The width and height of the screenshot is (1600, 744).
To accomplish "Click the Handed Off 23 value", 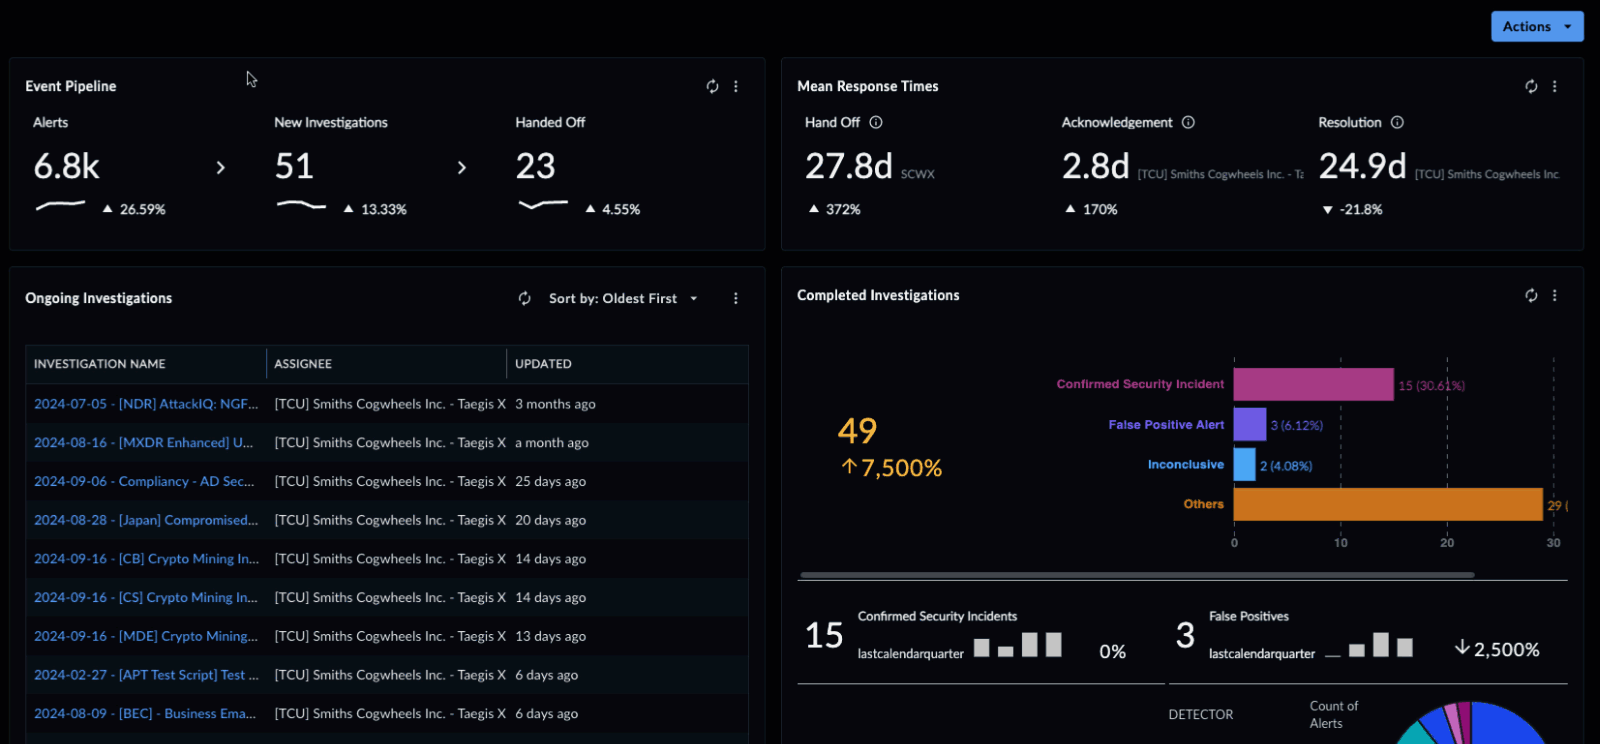I will [x=535, y=166].
